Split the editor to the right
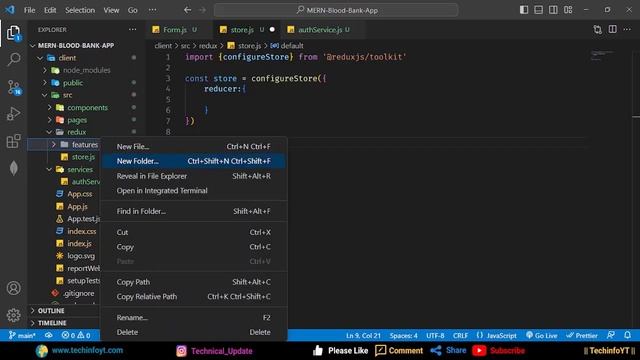The image size is (640, 360). (613, 29)
